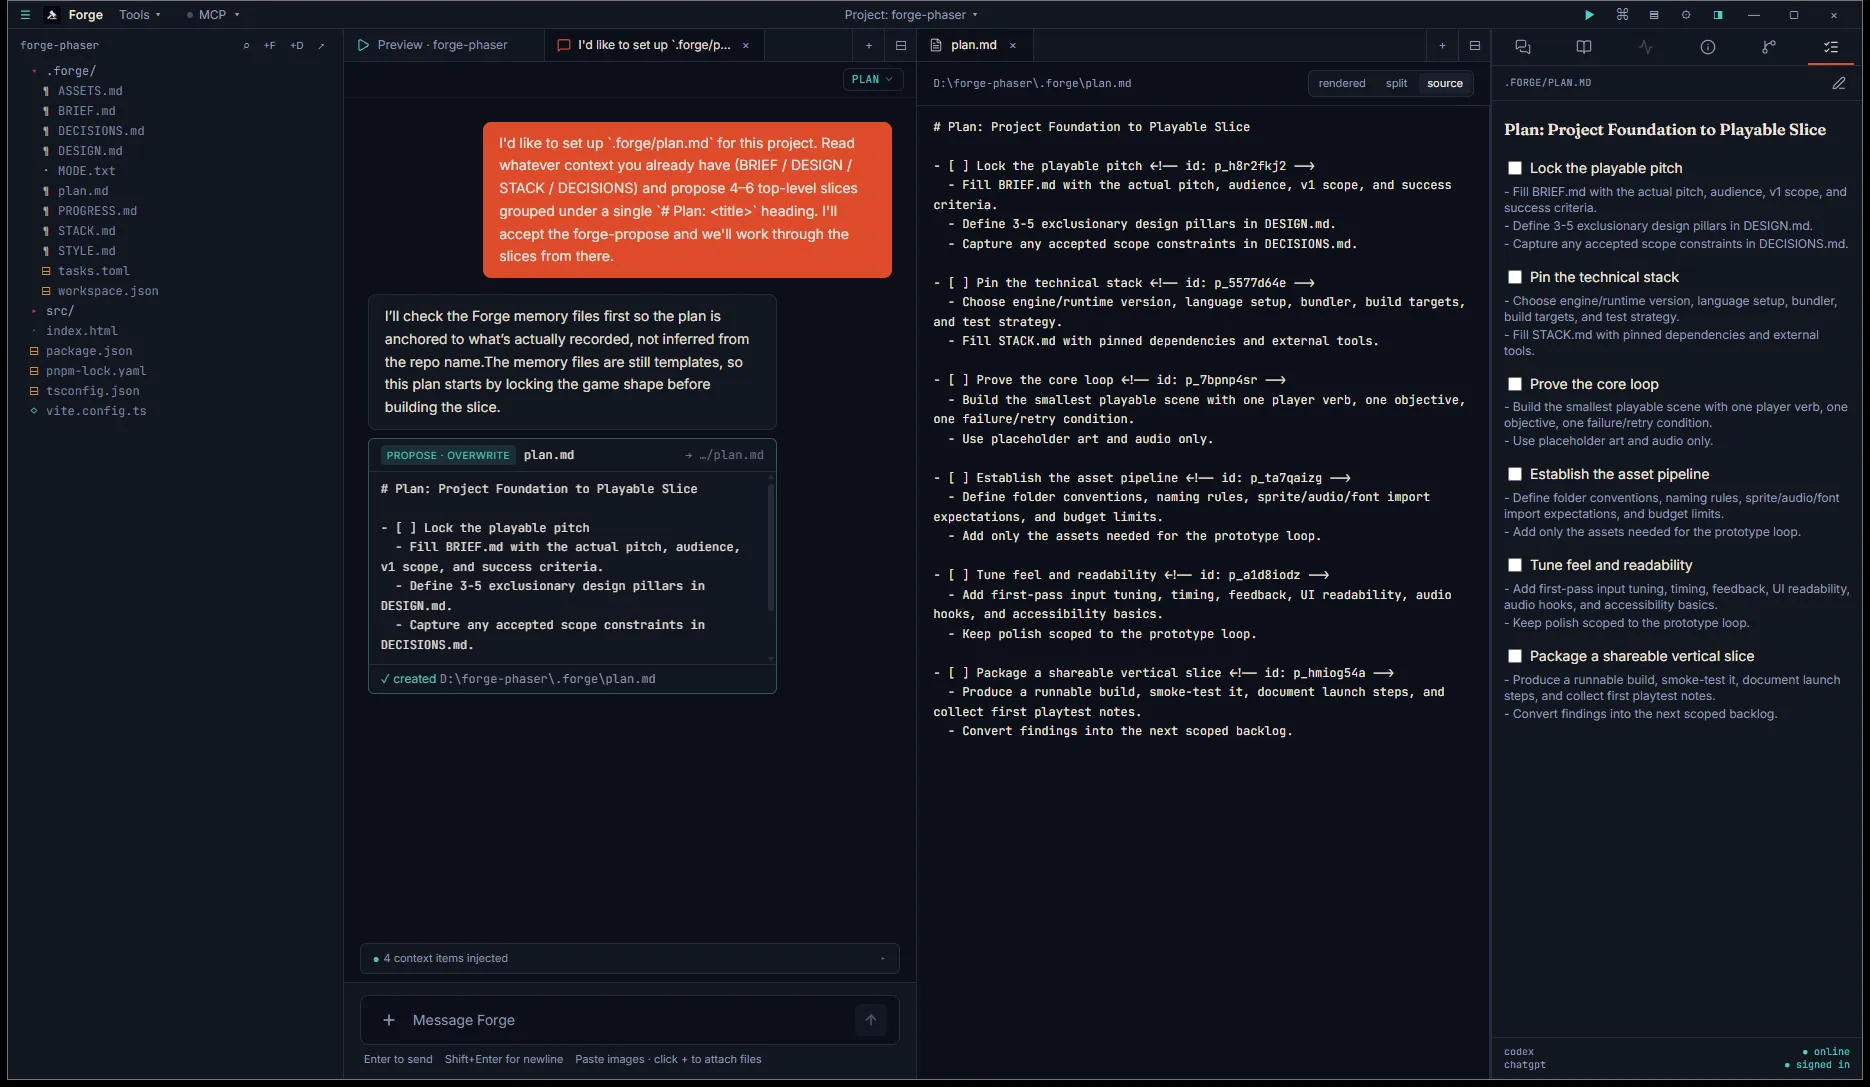This screenshot has width=1870, height=1087.
Task: Click the online status indicator
Action: point(1826,1052)
